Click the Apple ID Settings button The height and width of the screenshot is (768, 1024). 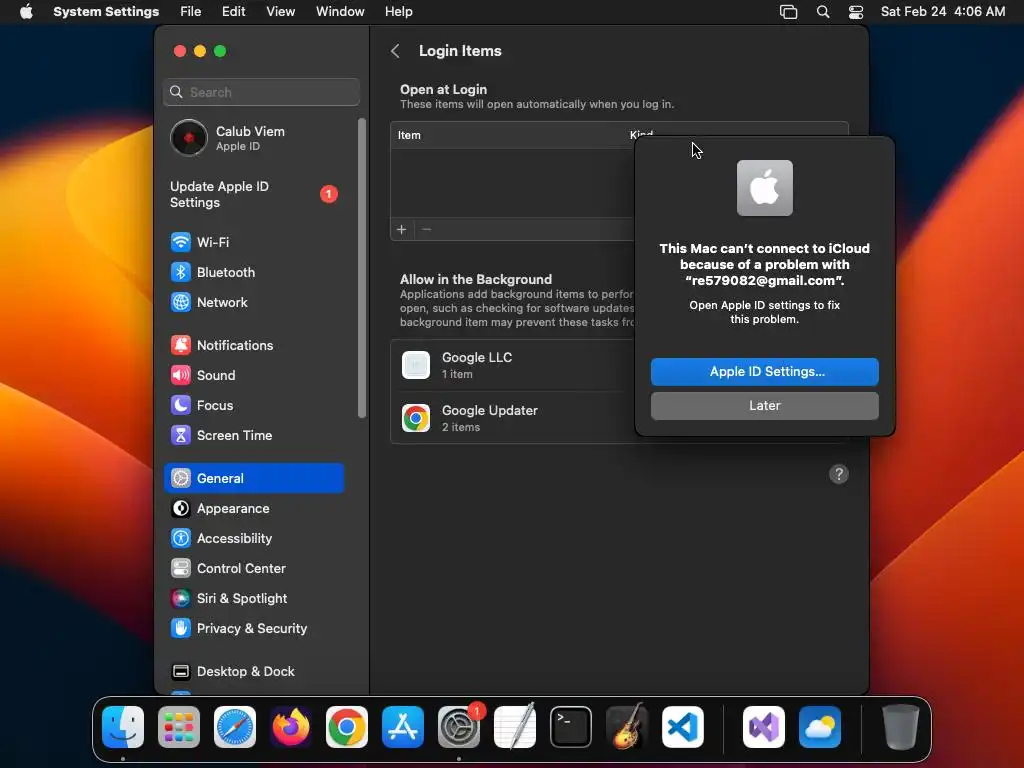pyautogui.click(x=765, y=372)
